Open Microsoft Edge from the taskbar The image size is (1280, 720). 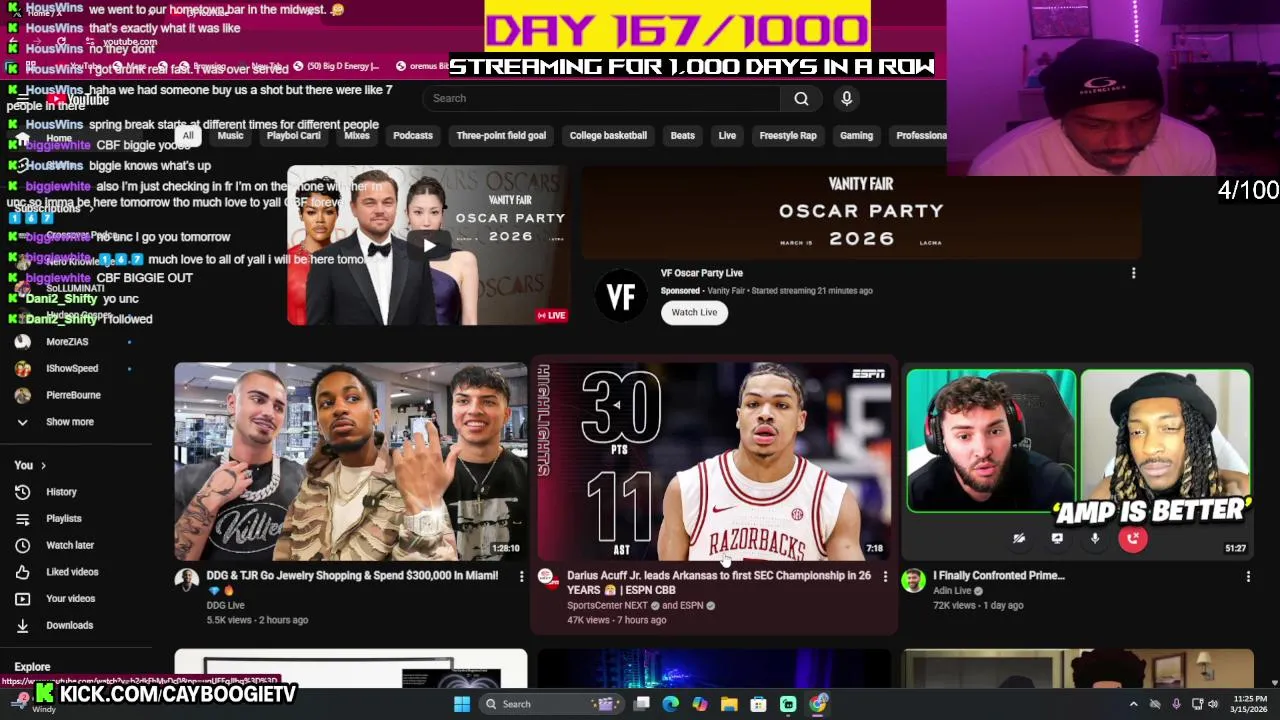tap(670, 704)
